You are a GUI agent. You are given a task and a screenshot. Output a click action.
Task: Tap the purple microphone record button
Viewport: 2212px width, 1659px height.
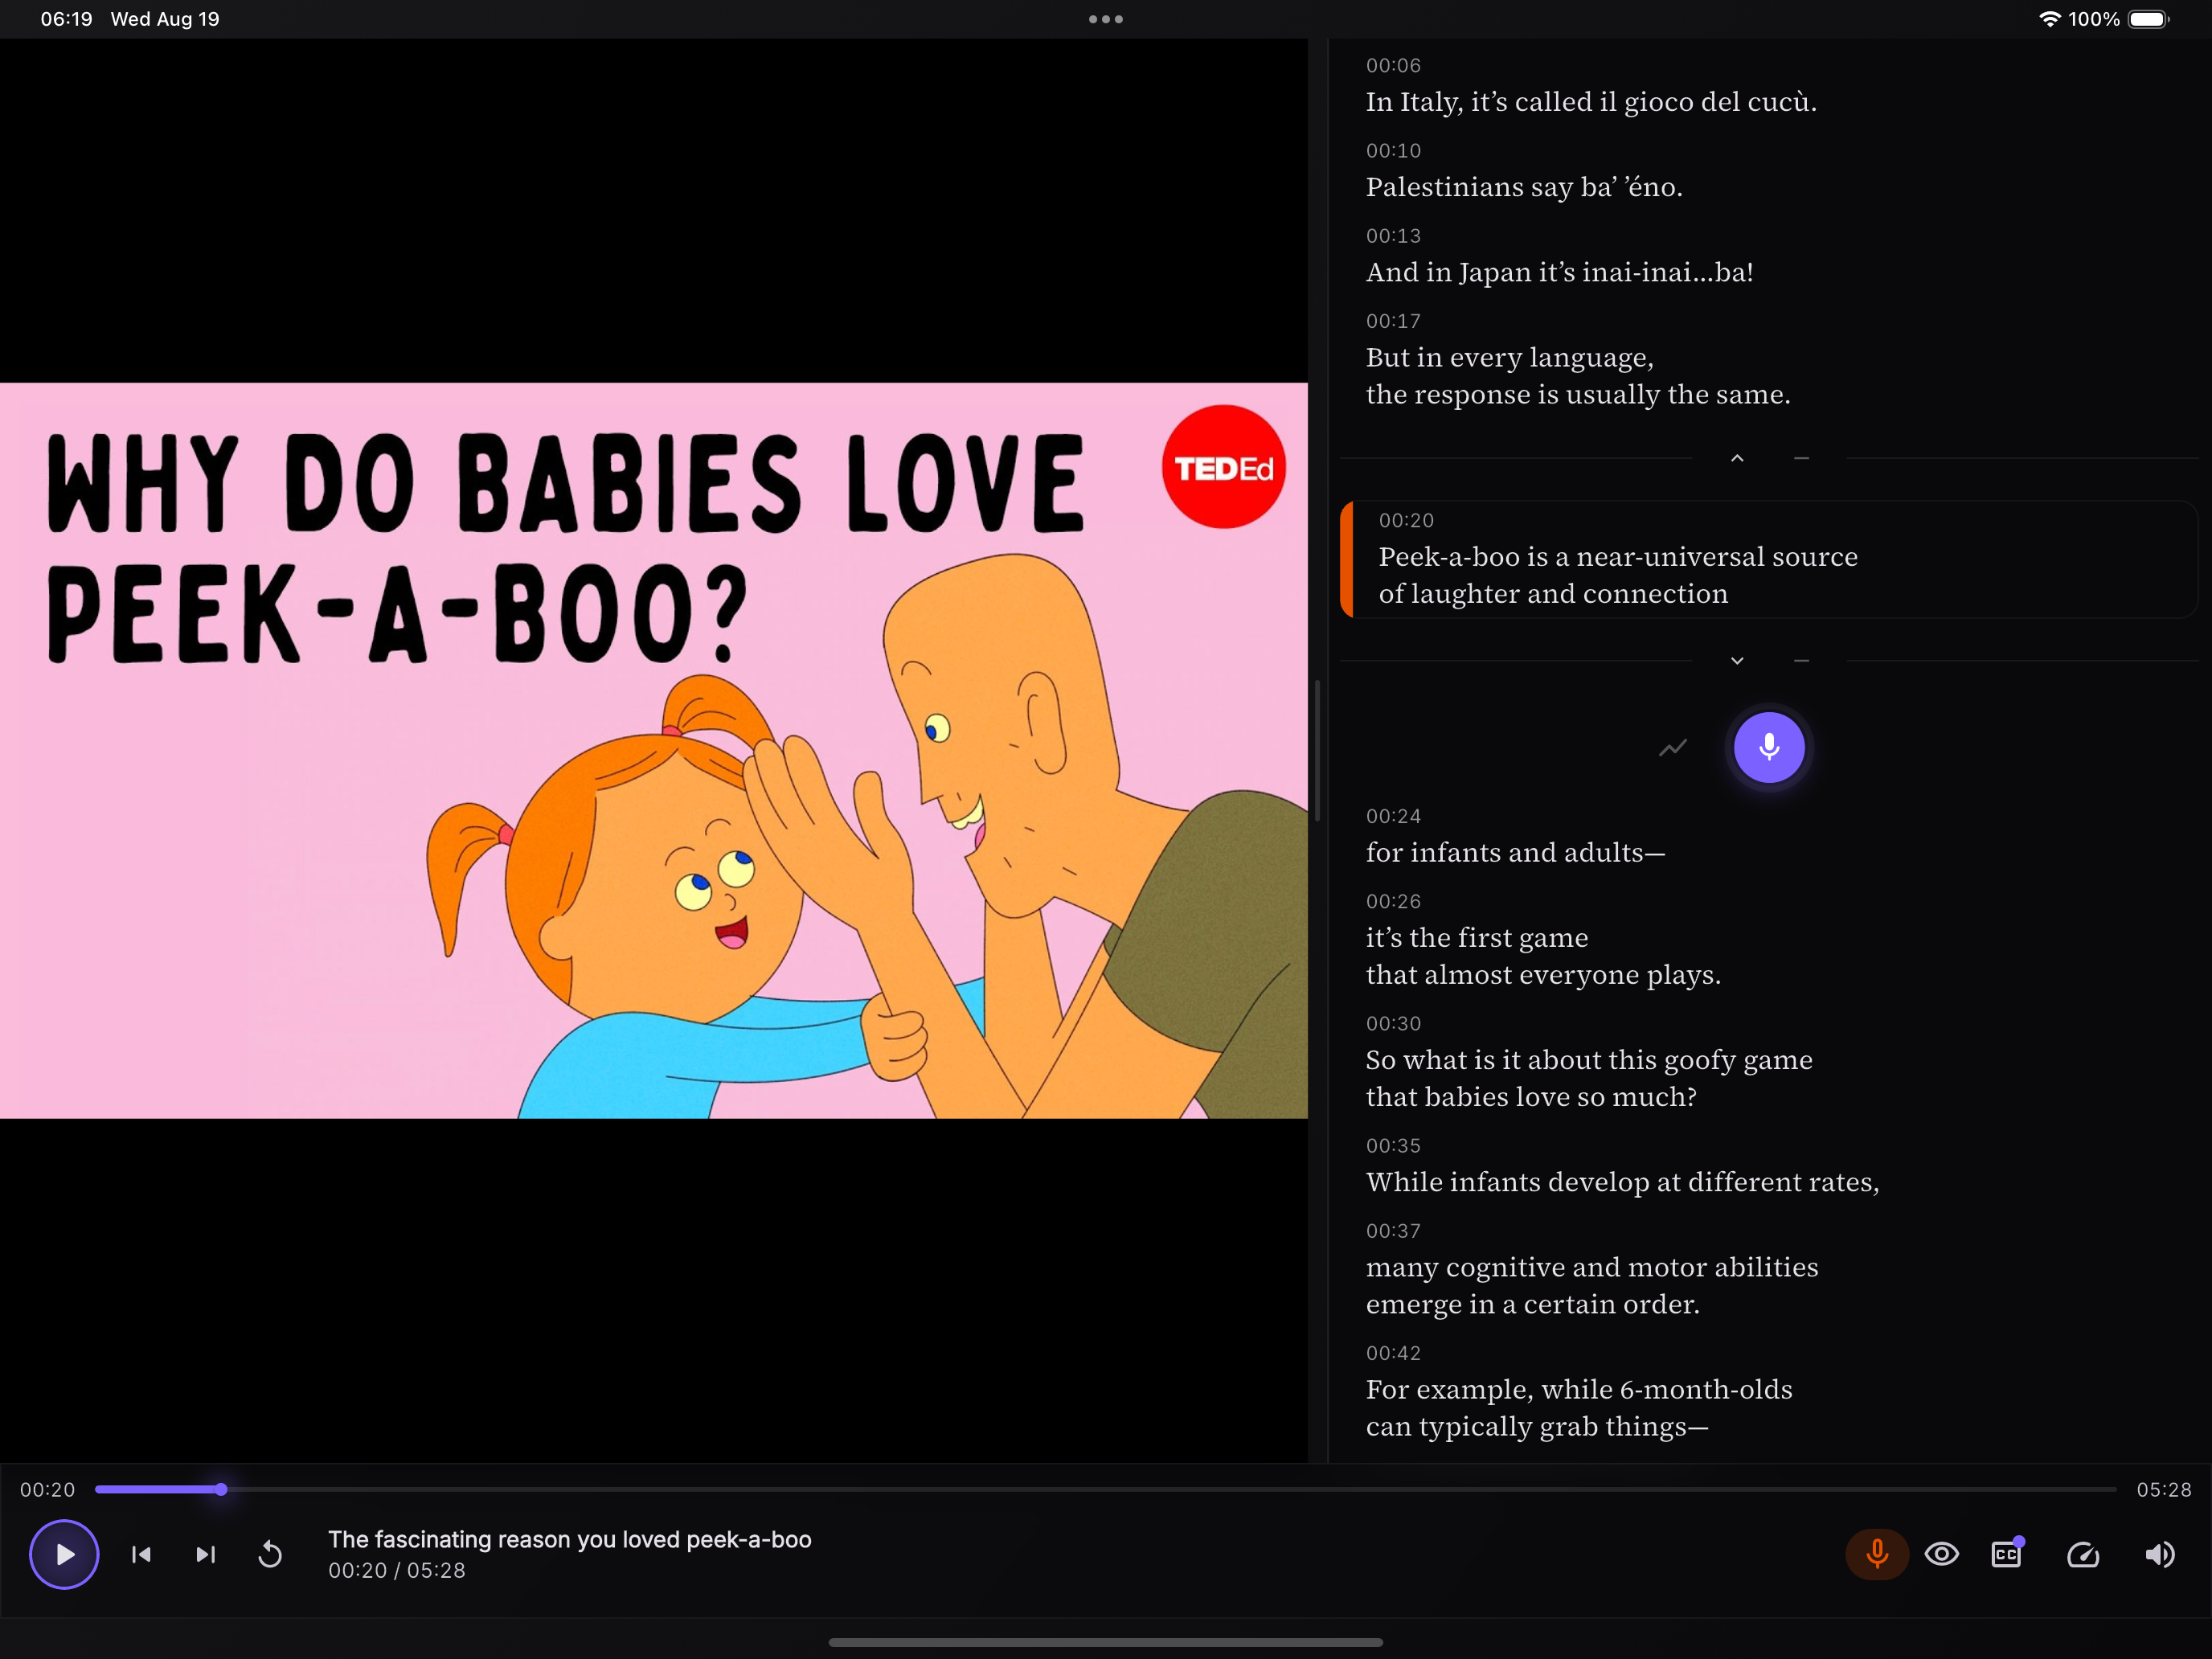(x=1769, y=747)
